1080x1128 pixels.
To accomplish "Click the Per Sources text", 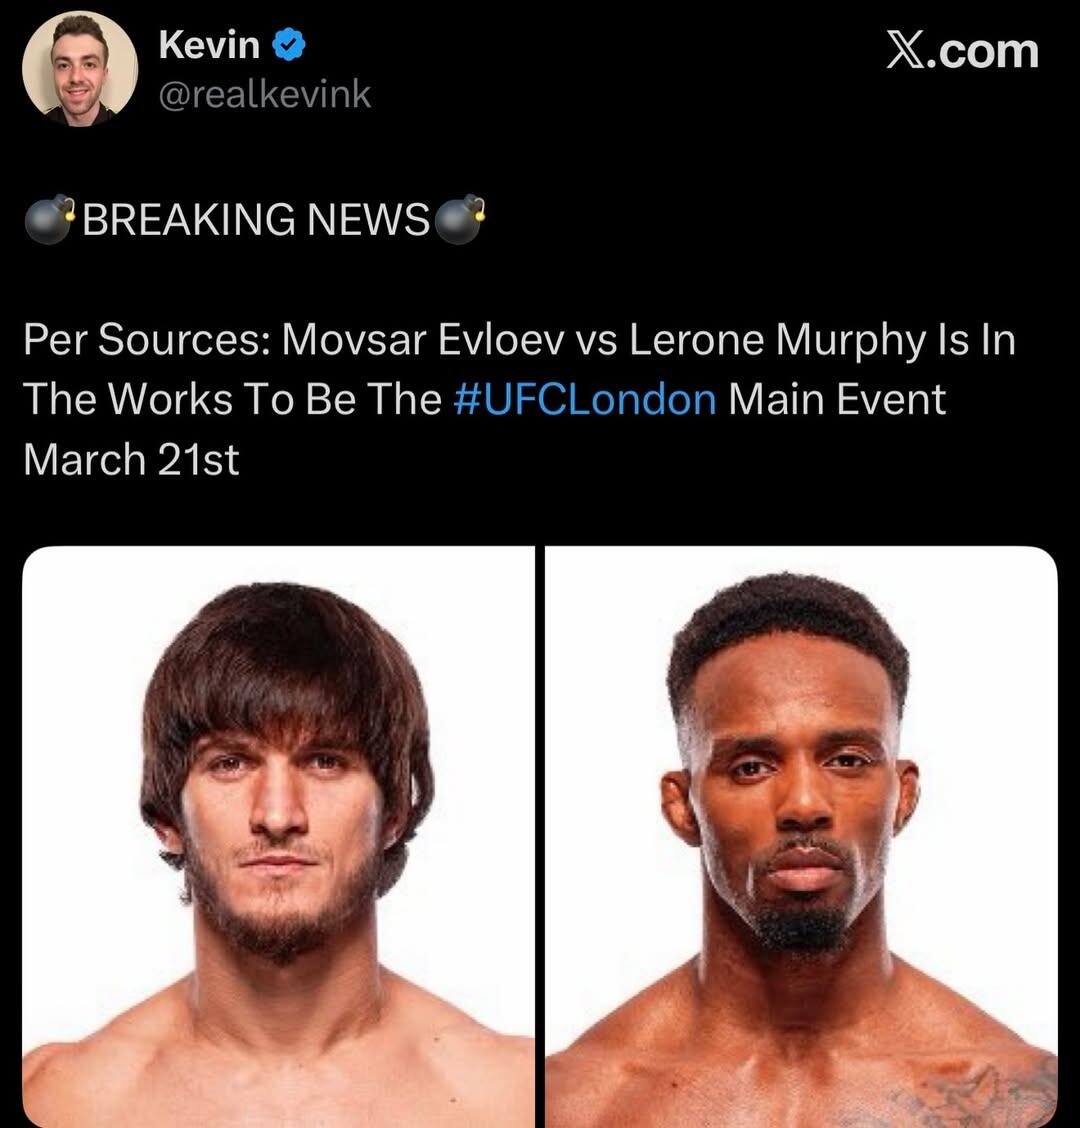I will pyautogui.click(x=147, y=339).
